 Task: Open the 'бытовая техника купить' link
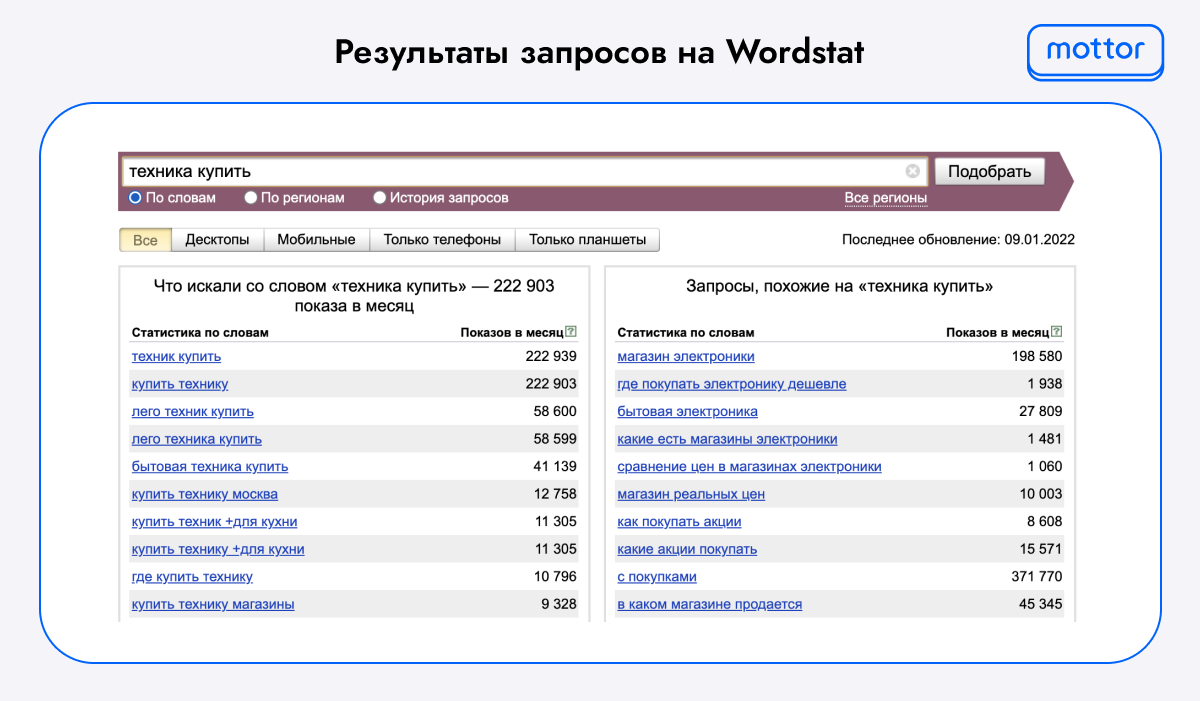pyautogui.click(x=210, y=467)
